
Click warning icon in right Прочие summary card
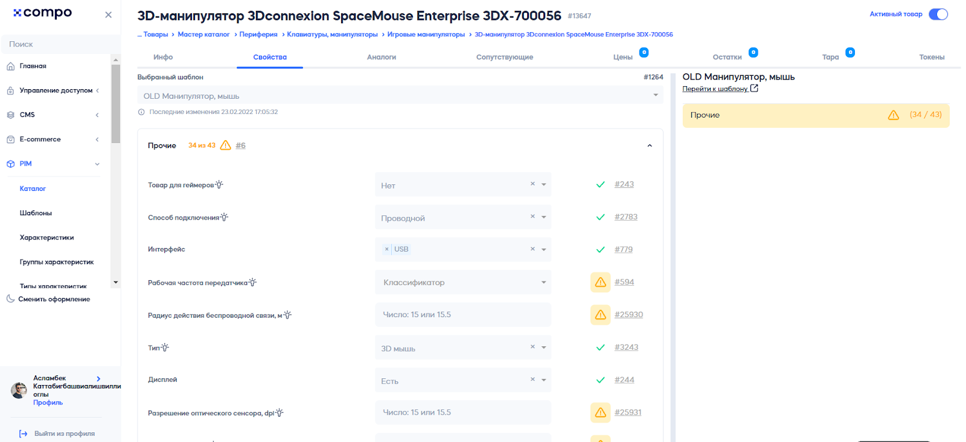[x=893, y=115]
